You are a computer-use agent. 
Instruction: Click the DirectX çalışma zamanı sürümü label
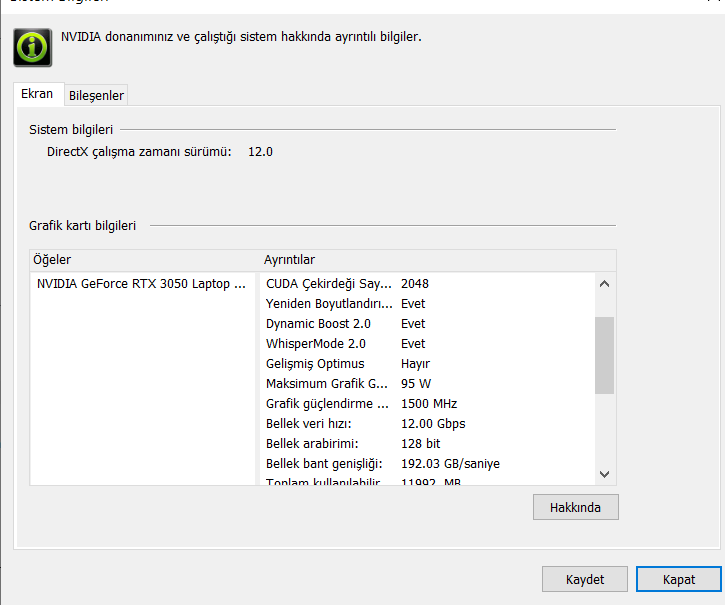[x=139, y=152]
